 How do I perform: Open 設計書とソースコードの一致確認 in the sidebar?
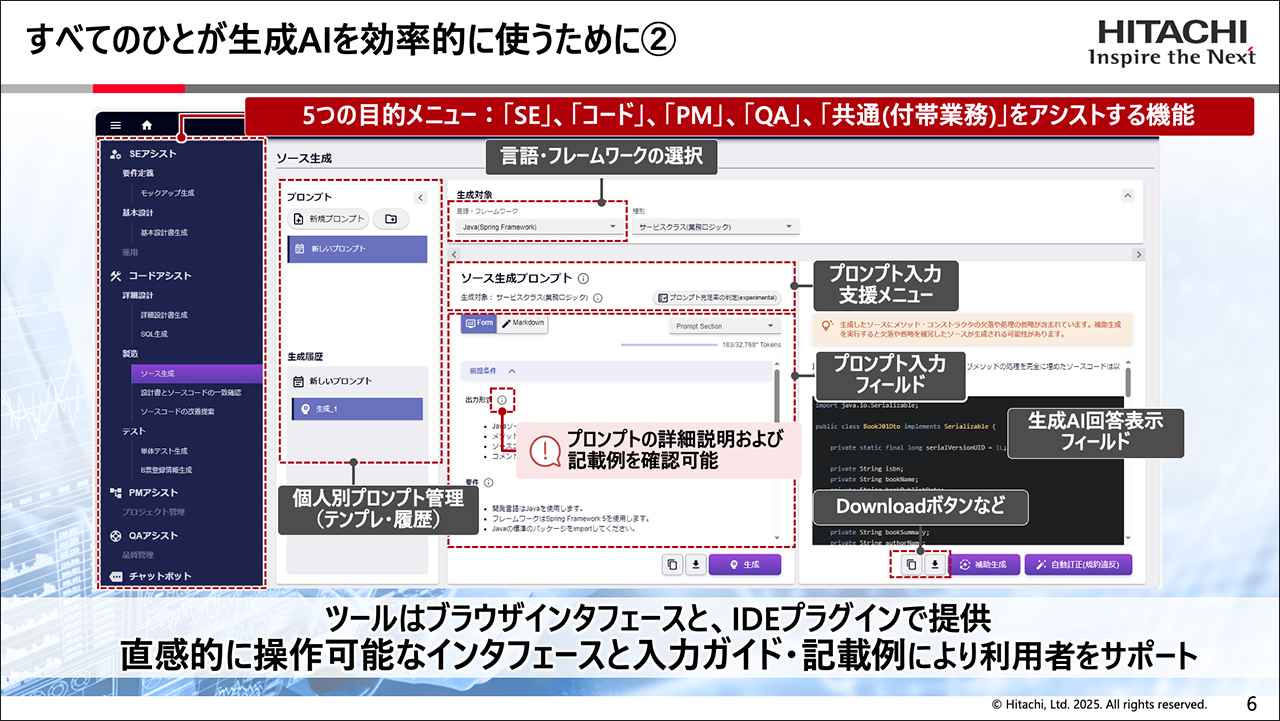click(x=192, y=392)
